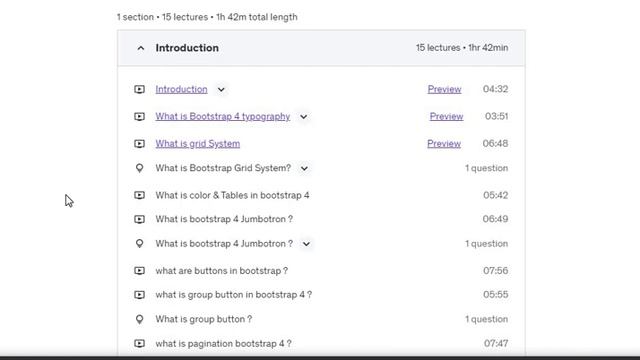Open the Introduction lecture link
Viewport: 640px width, 360px height.
181,89
